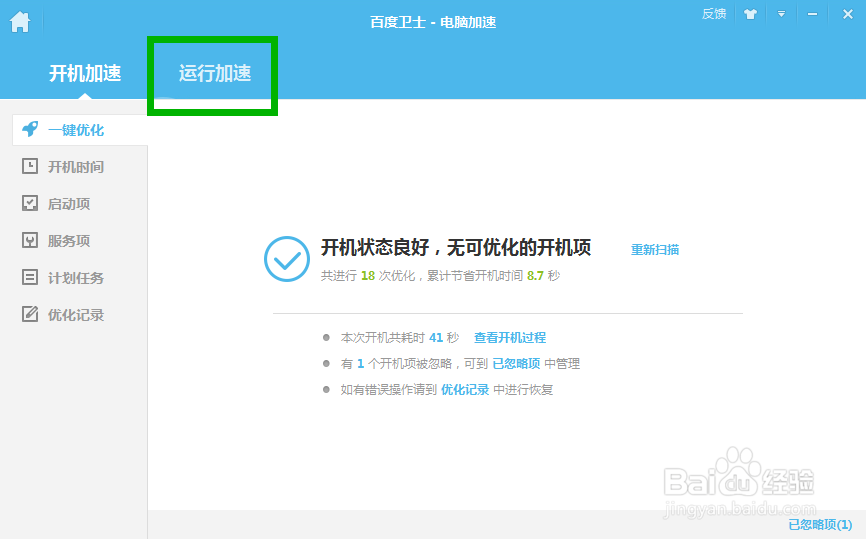Viewport: 866px width, 539px height.
Task: Click the pencil icon beside 优化记录
Action: pyautogui.click(x=30, y=314)
